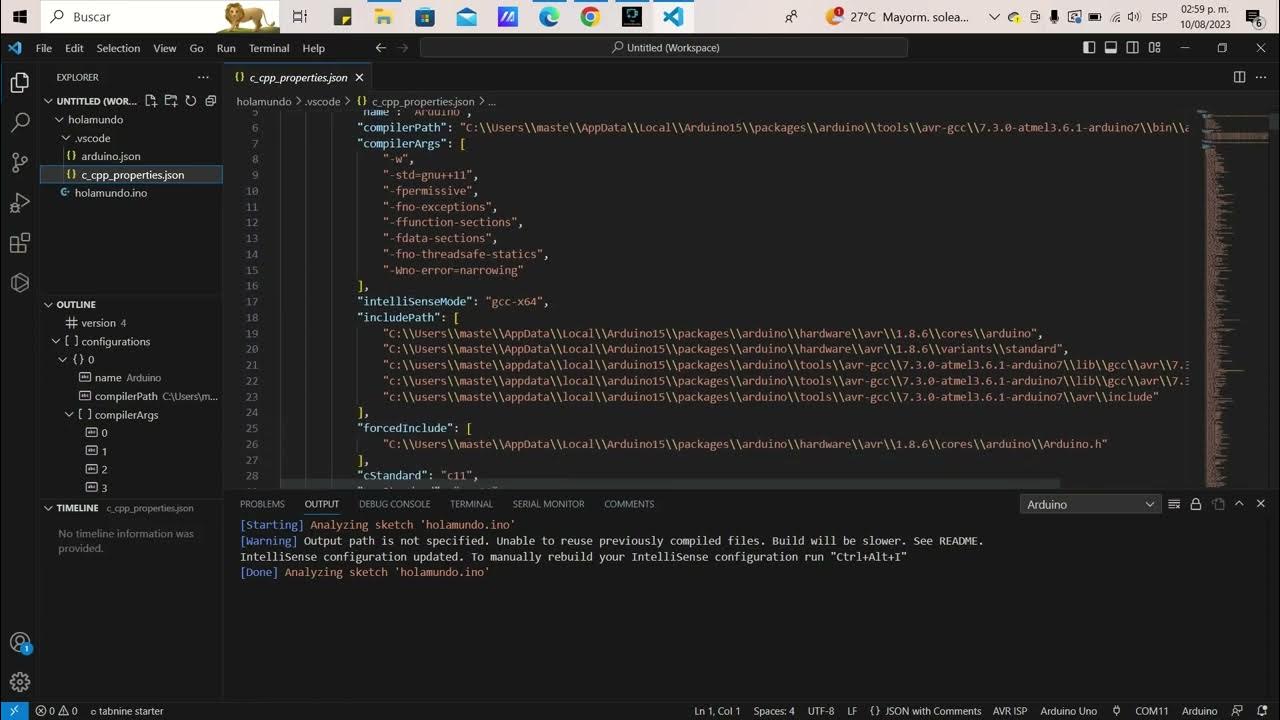The image size is (1280, 720).
Task: Switch to the SERIAL MONITOR tab
Action: coord(548,504)
